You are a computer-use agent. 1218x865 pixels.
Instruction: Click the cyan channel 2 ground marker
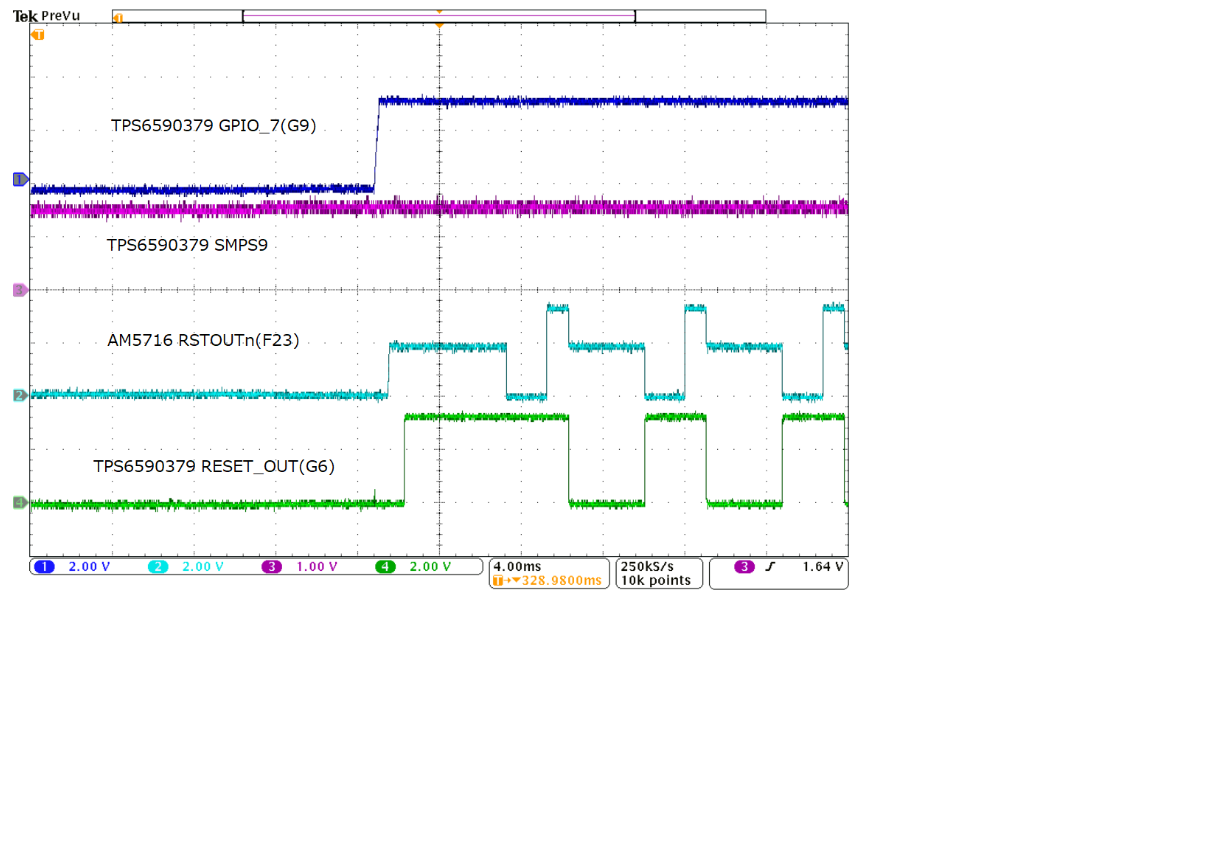[x=19, y=395]
